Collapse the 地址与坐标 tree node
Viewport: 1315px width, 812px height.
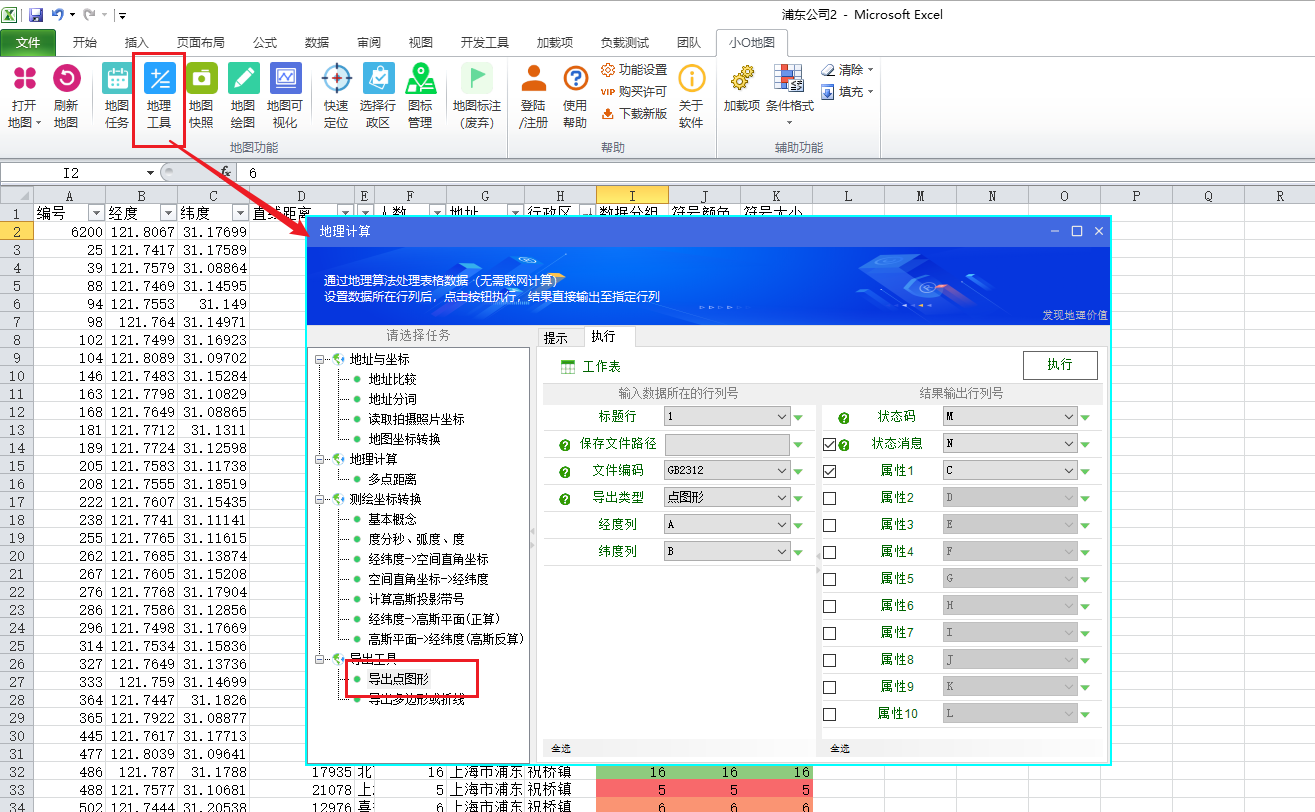(320, 359)
